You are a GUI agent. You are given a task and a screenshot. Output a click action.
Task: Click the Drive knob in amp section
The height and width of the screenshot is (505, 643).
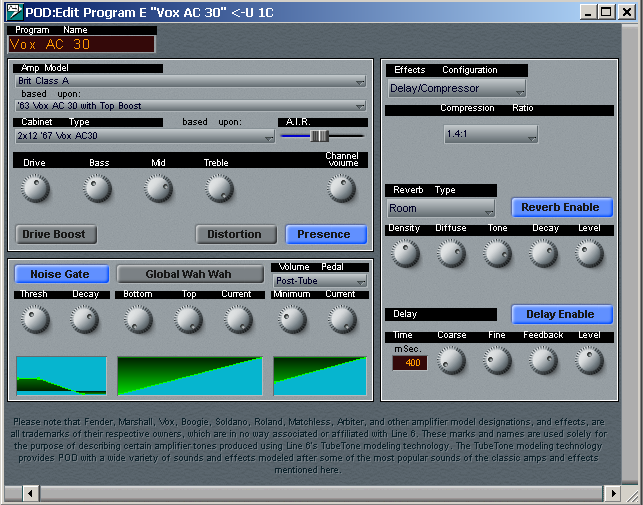[x=35, y=187]
